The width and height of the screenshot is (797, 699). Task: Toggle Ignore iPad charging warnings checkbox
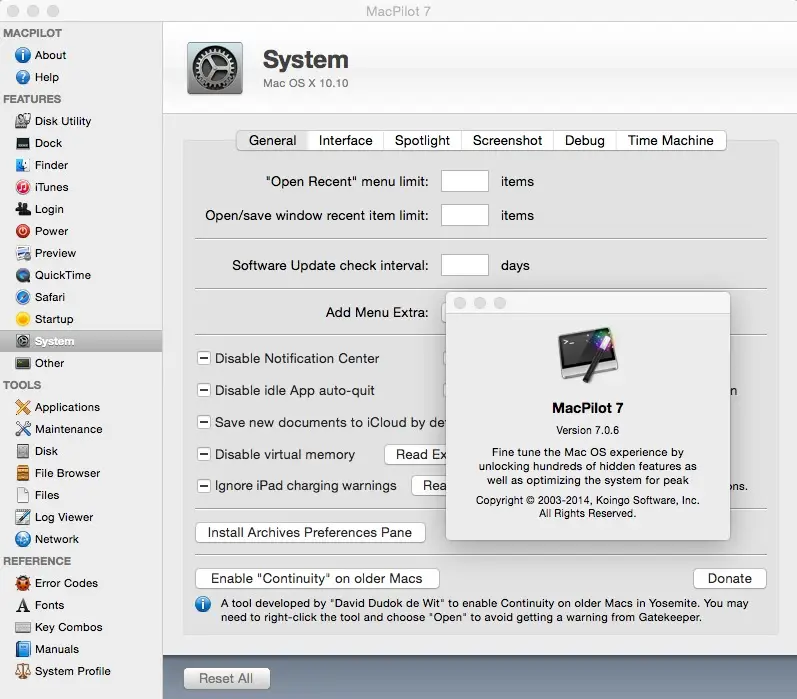pyautogui.click(x=203, y=486)
